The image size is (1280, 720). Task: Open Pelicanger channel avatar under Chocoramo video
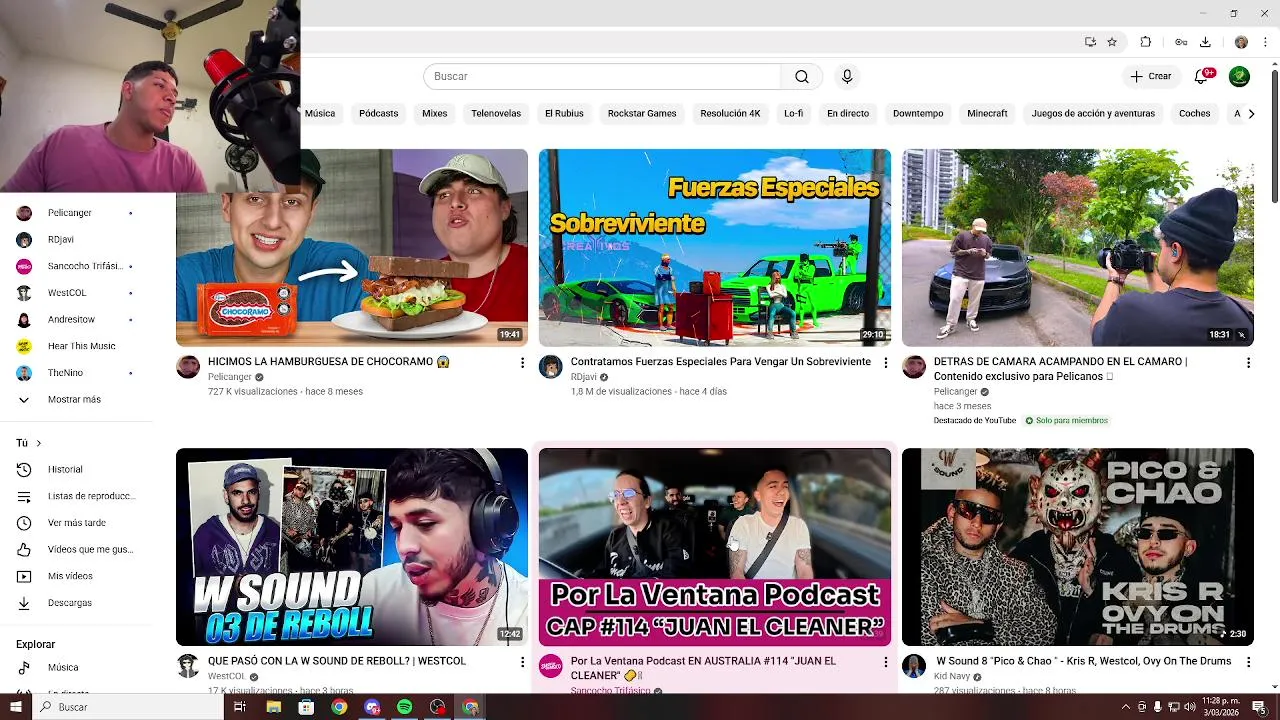[188, 367]
